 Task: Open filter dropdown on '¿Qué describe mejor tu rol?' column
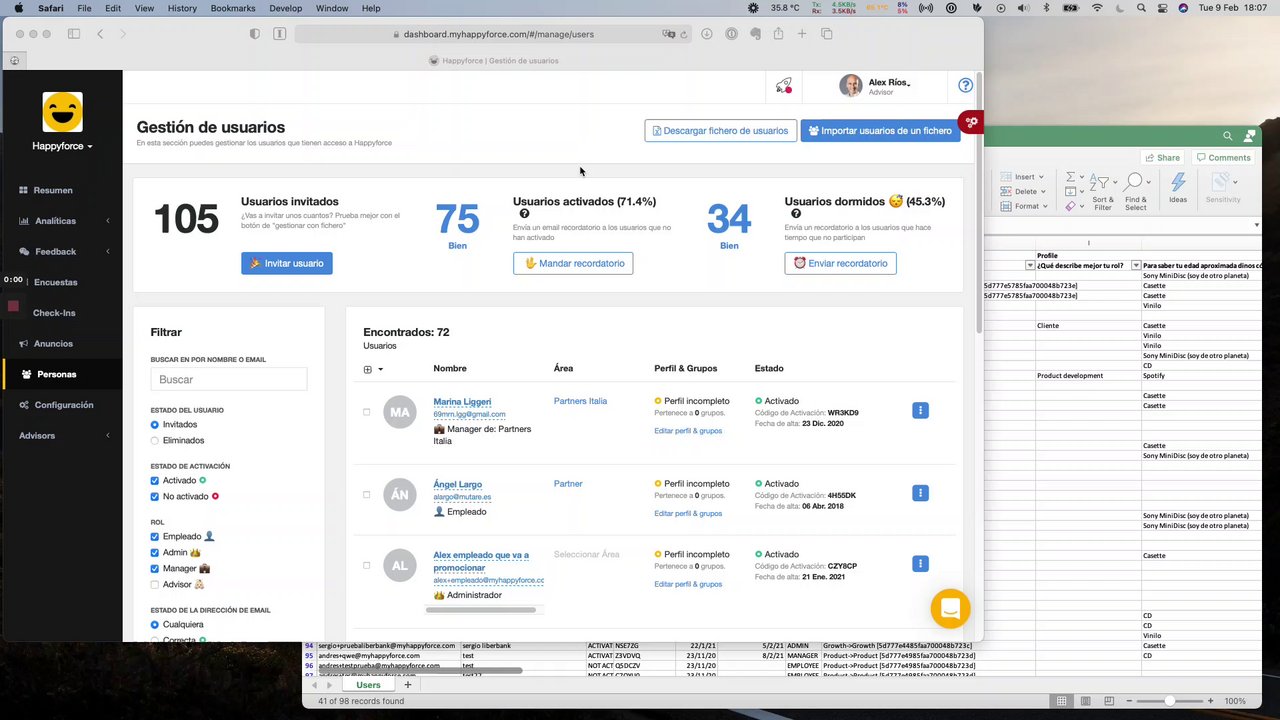click(x=1135, y=266)
